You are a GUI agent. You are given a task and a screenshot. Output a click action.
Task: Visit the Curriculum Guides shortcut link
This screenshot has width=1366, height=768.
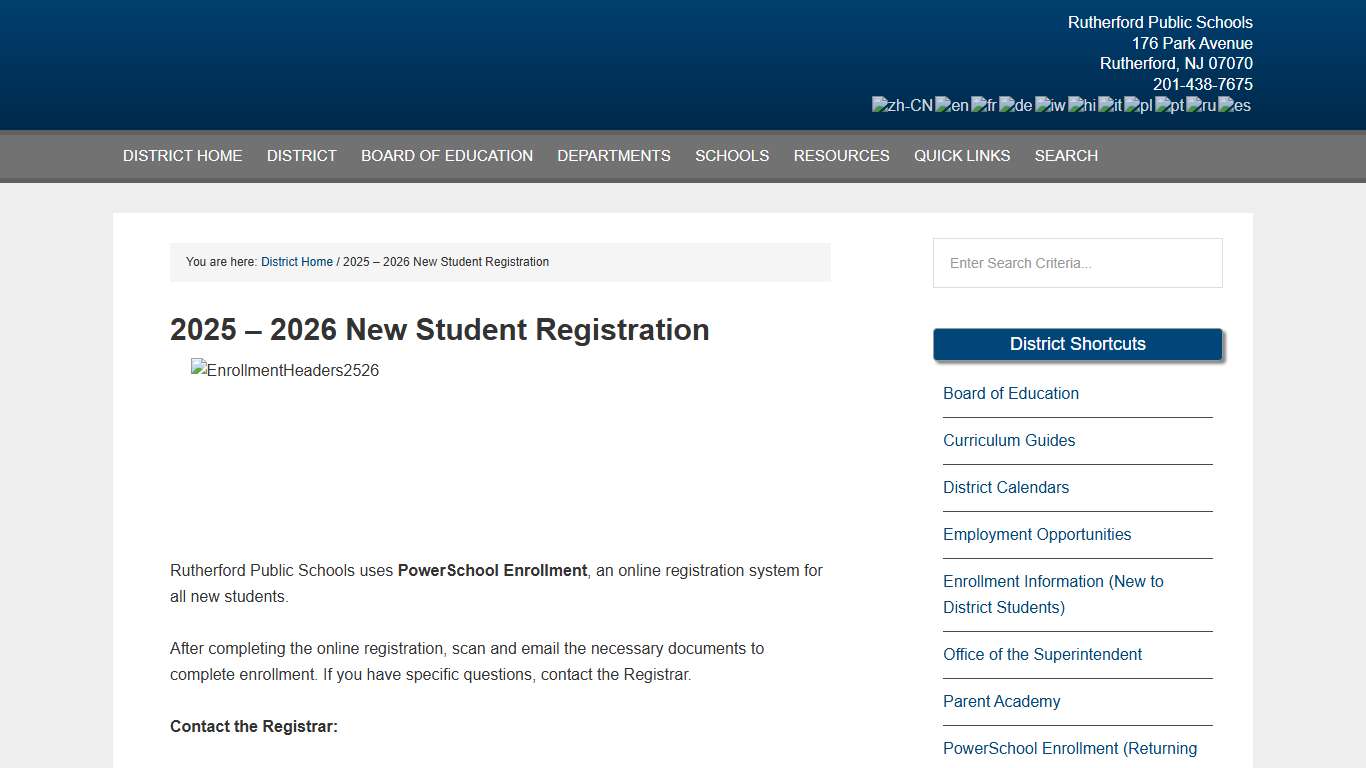(1009, 440)
